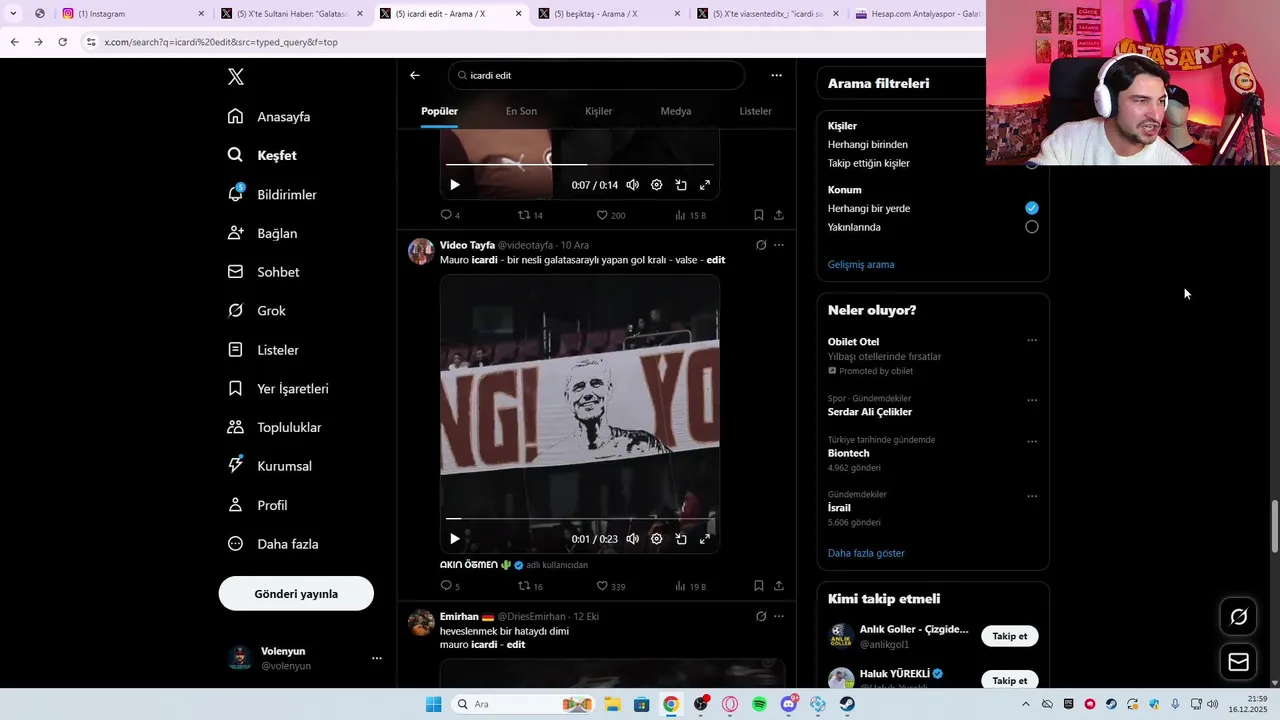Repost the post with 14 reposts

pyautogui.click(x=530, y=215)
